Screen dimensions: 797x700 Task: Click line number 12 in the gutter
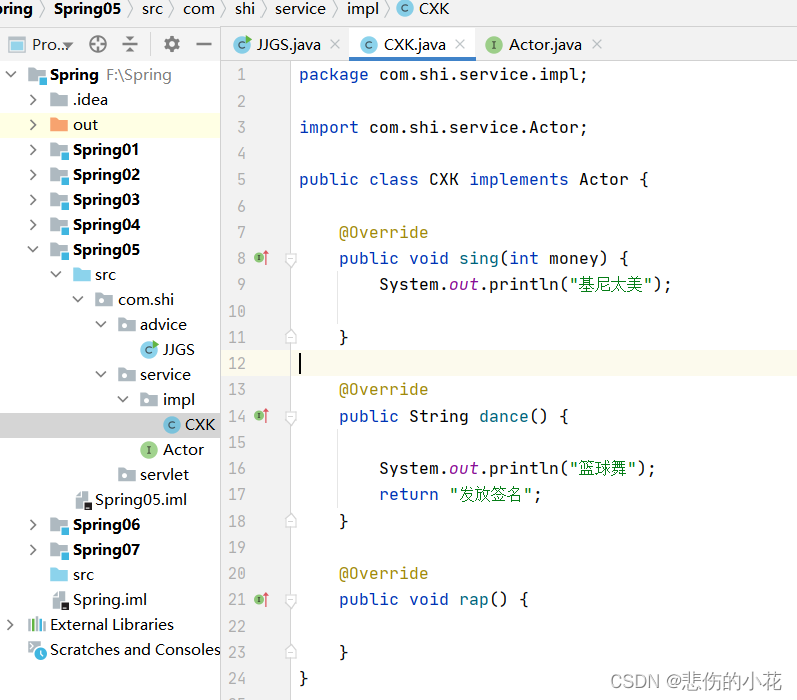(237, 363)
